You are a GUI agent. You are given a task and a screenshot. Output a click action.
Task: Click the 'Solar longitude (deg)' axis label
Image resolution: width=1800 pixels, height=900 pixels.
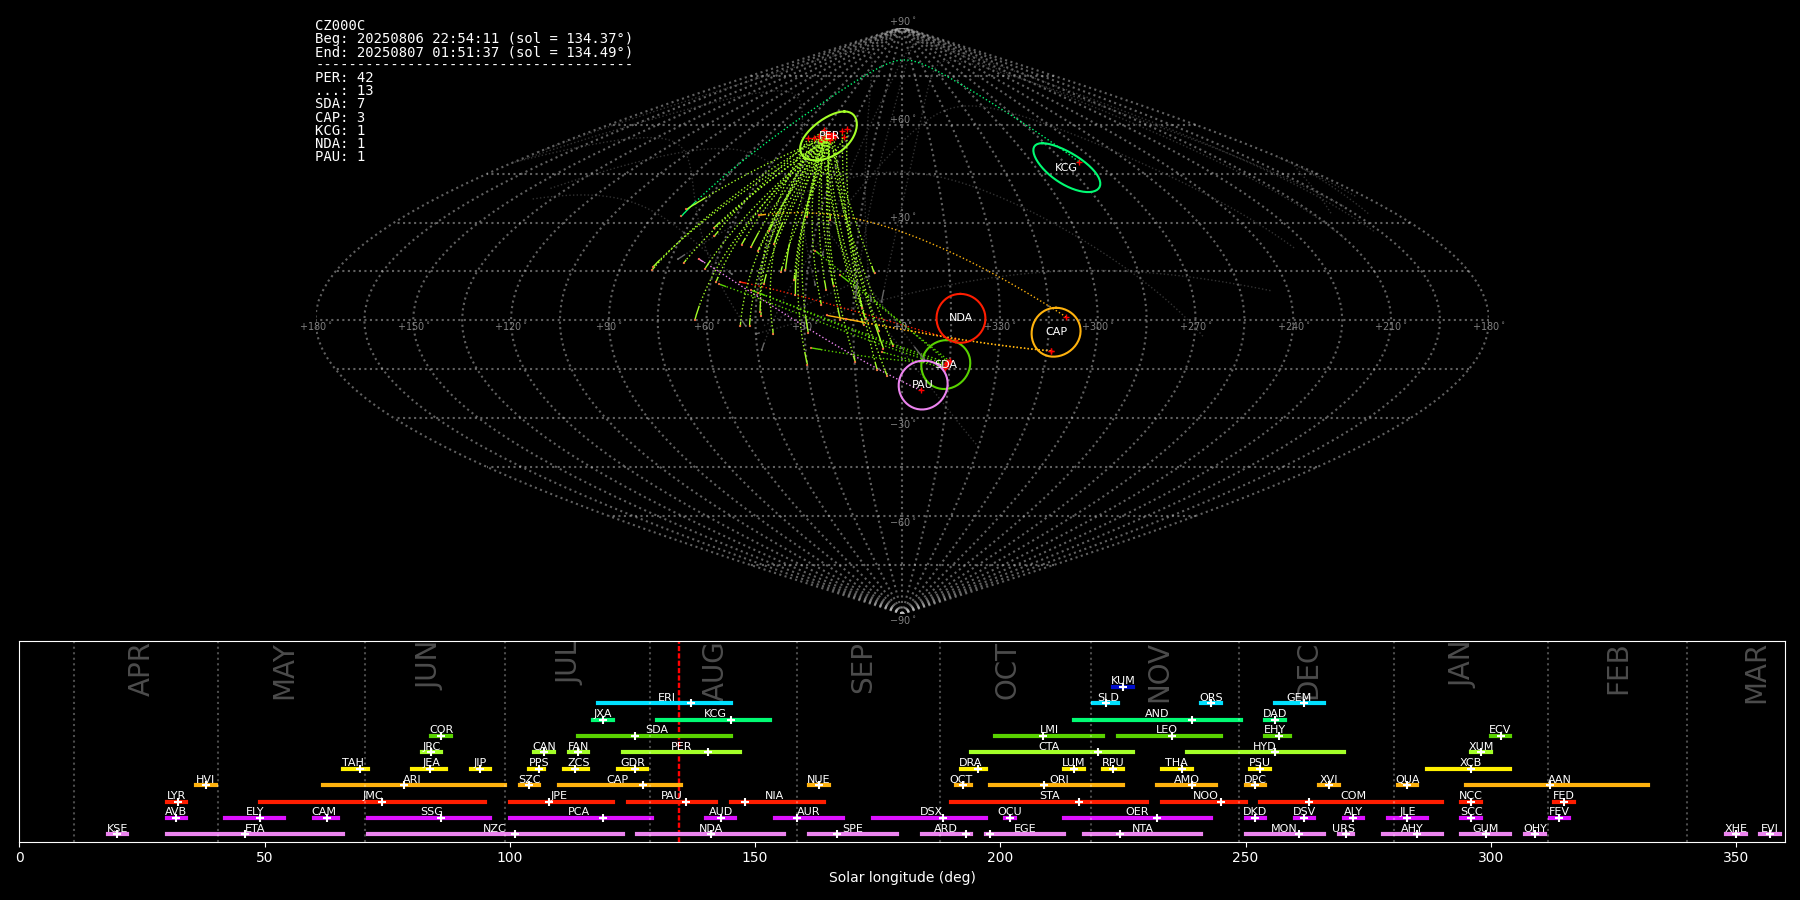tap(902, 878)
